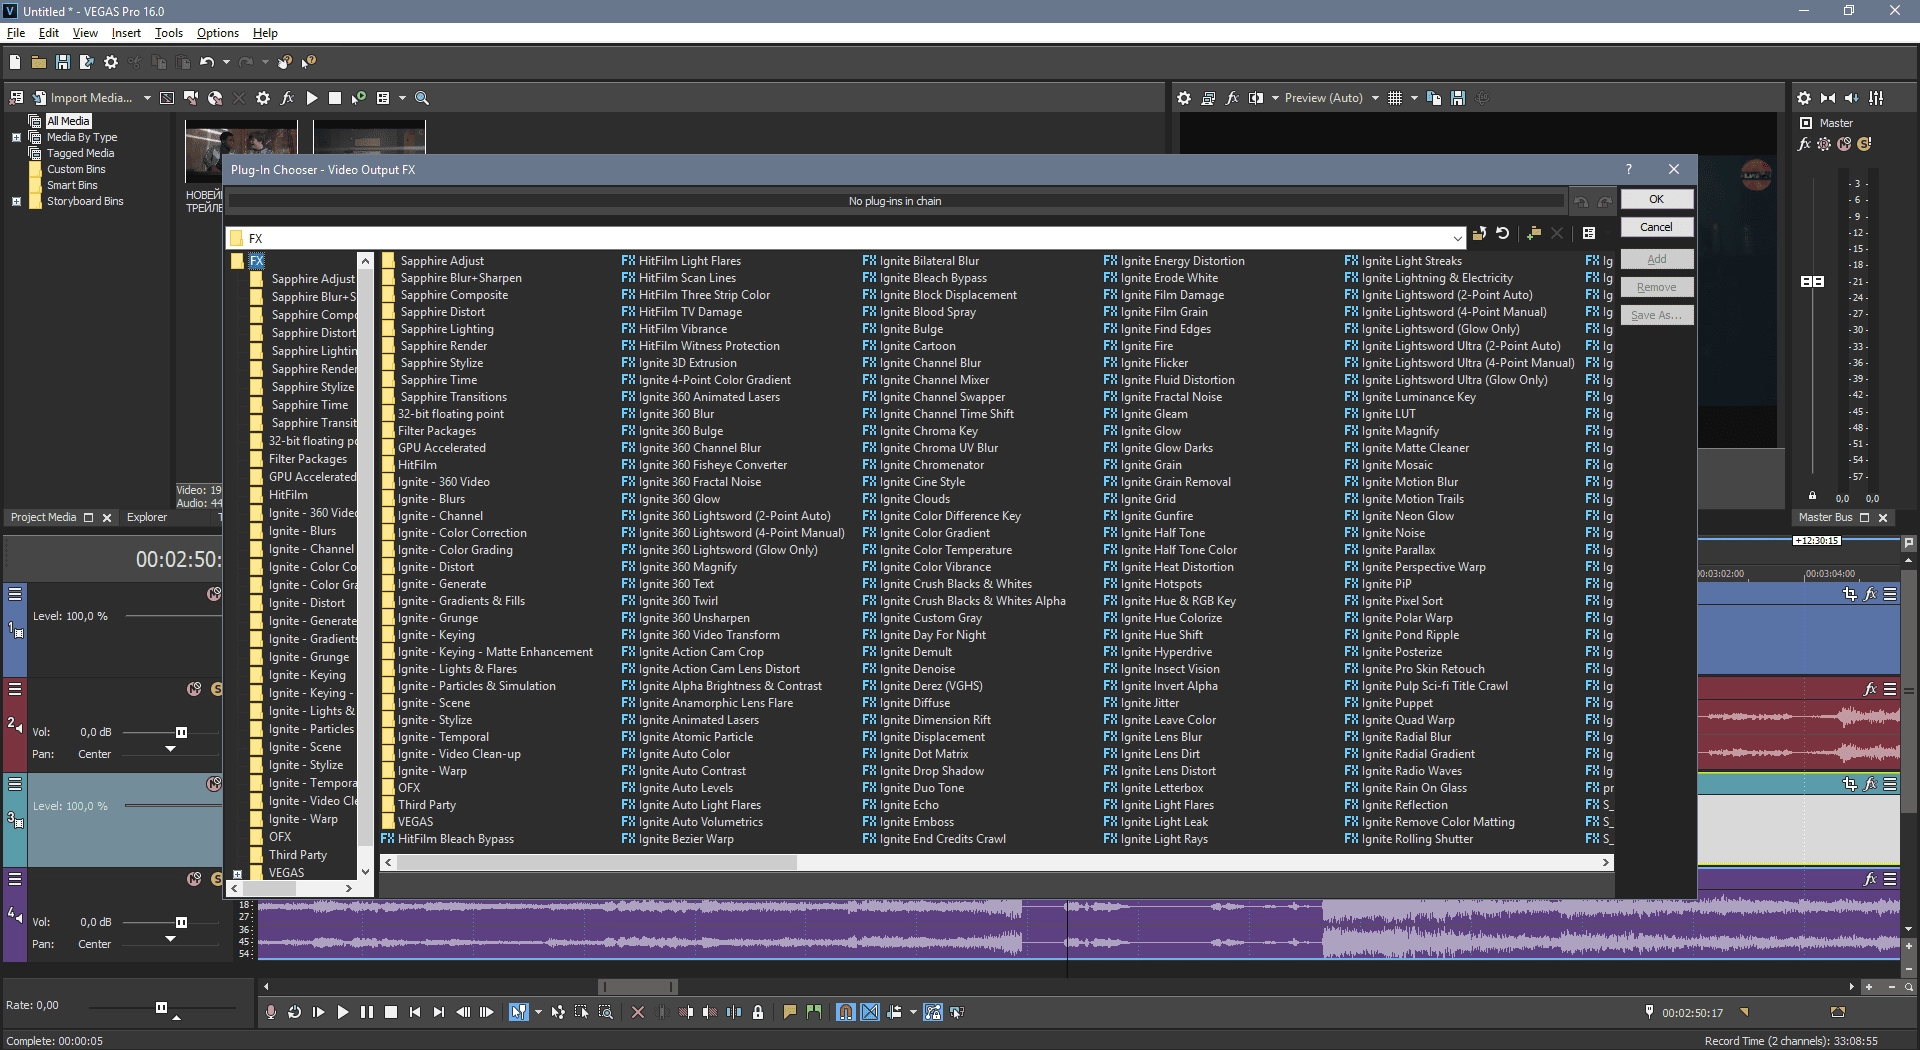Insert a region with the green region icon

point(814,1012)
